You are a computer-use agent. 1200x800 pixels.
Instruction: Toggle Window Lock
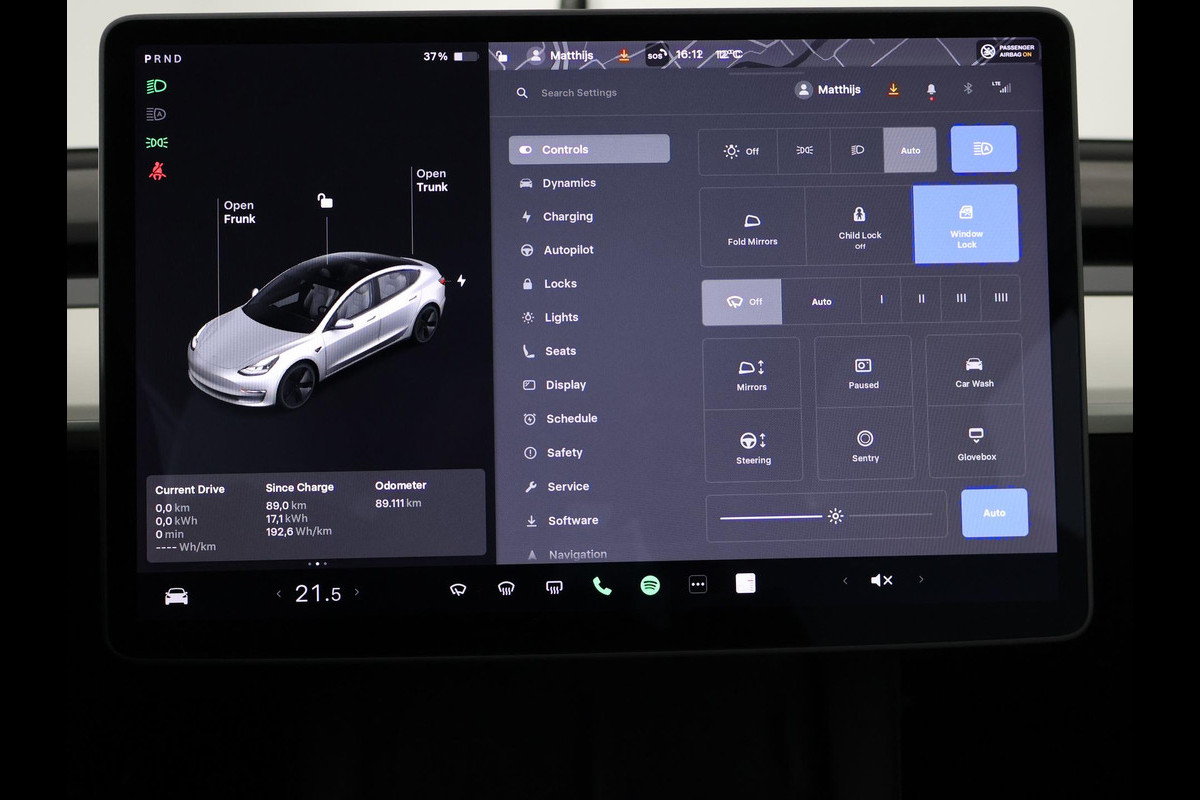[x=966, y=225]
